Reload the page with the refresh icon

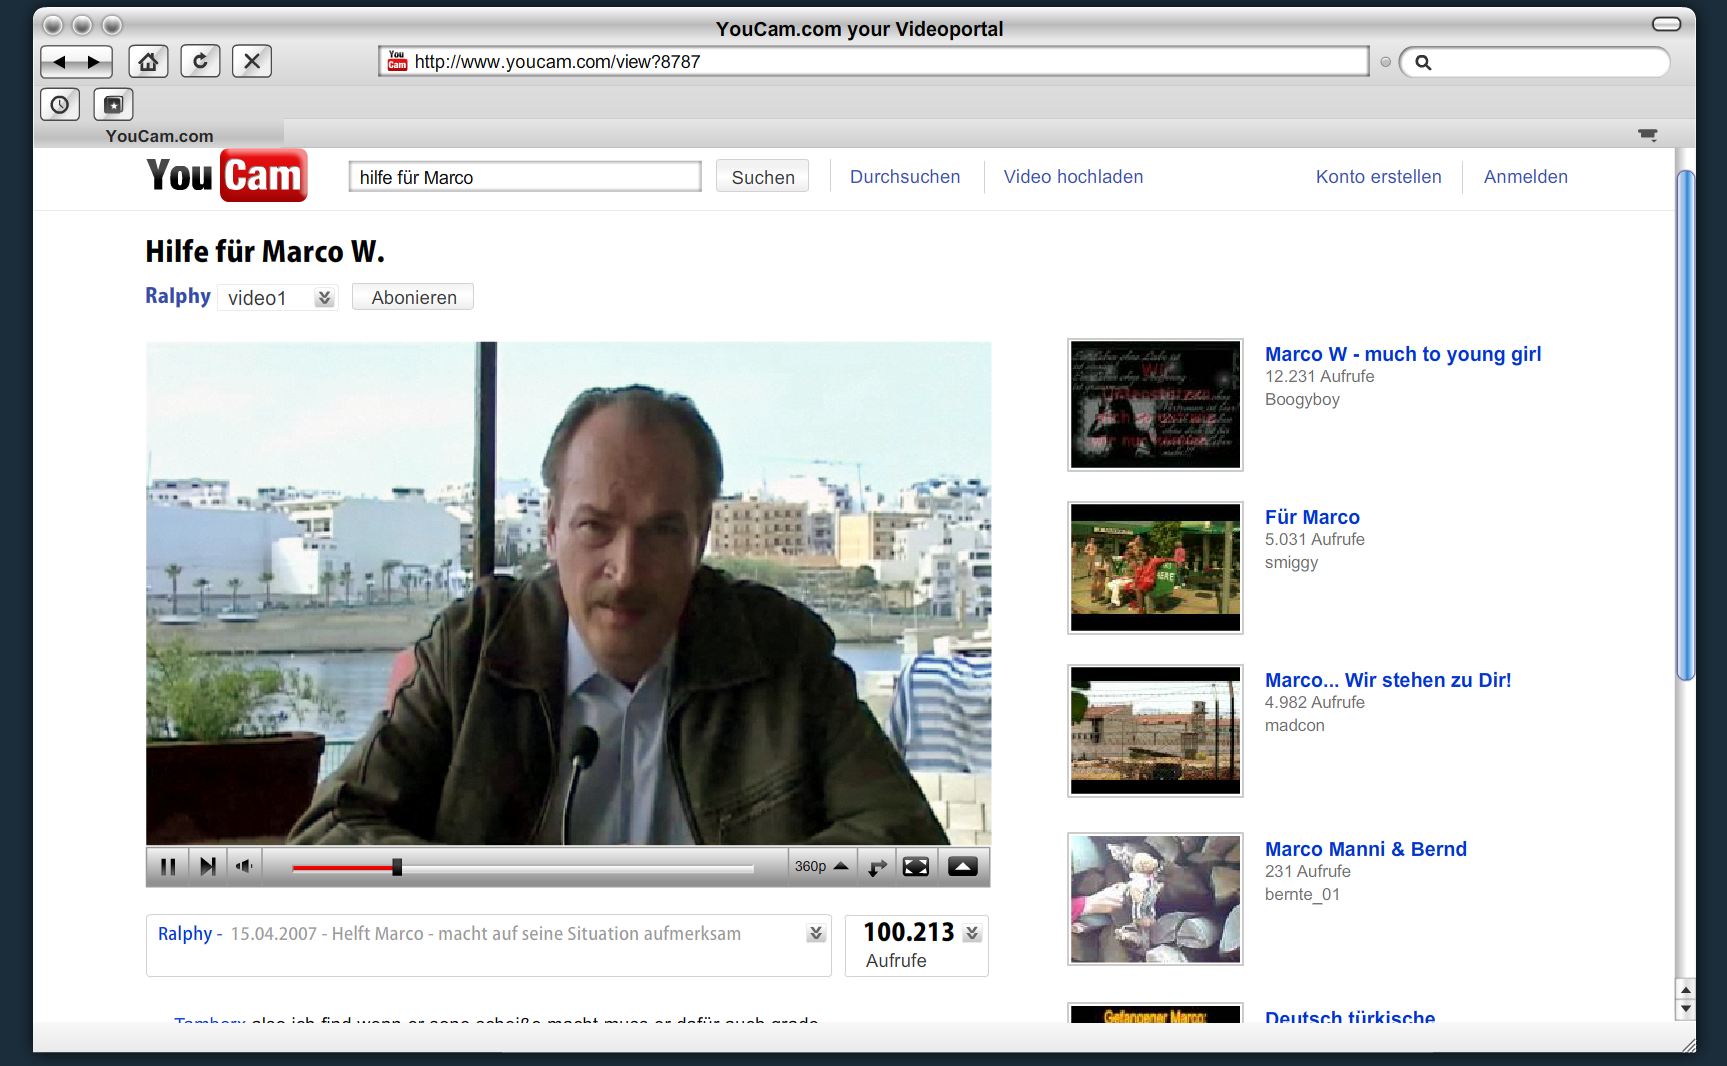(x=200, y=62)
